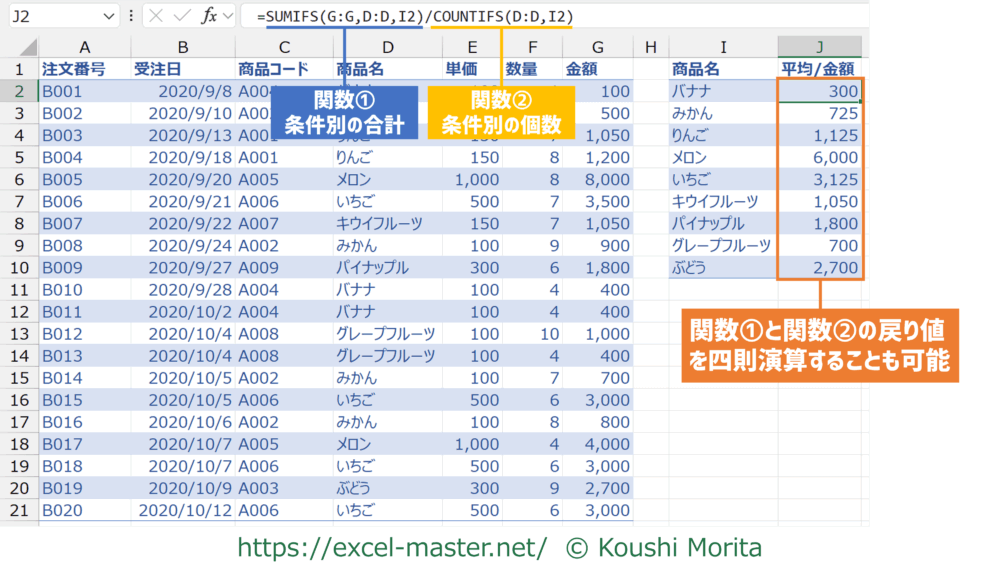Image resolution: width=1000 pixels, height=563 pixels.
Task: Select row 11 header
Action: coord(18,289)
